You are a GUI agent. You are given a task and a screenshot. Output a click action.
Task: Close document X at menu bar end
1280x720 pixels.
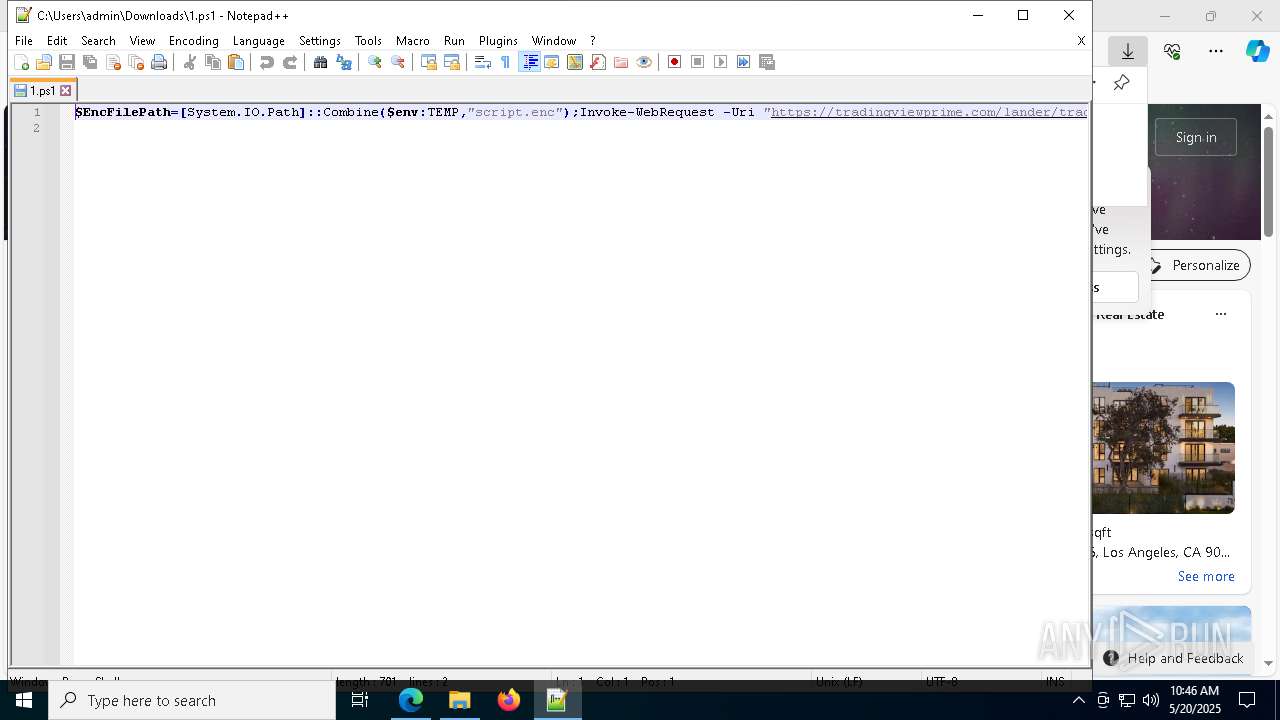tap(1081, 41)
